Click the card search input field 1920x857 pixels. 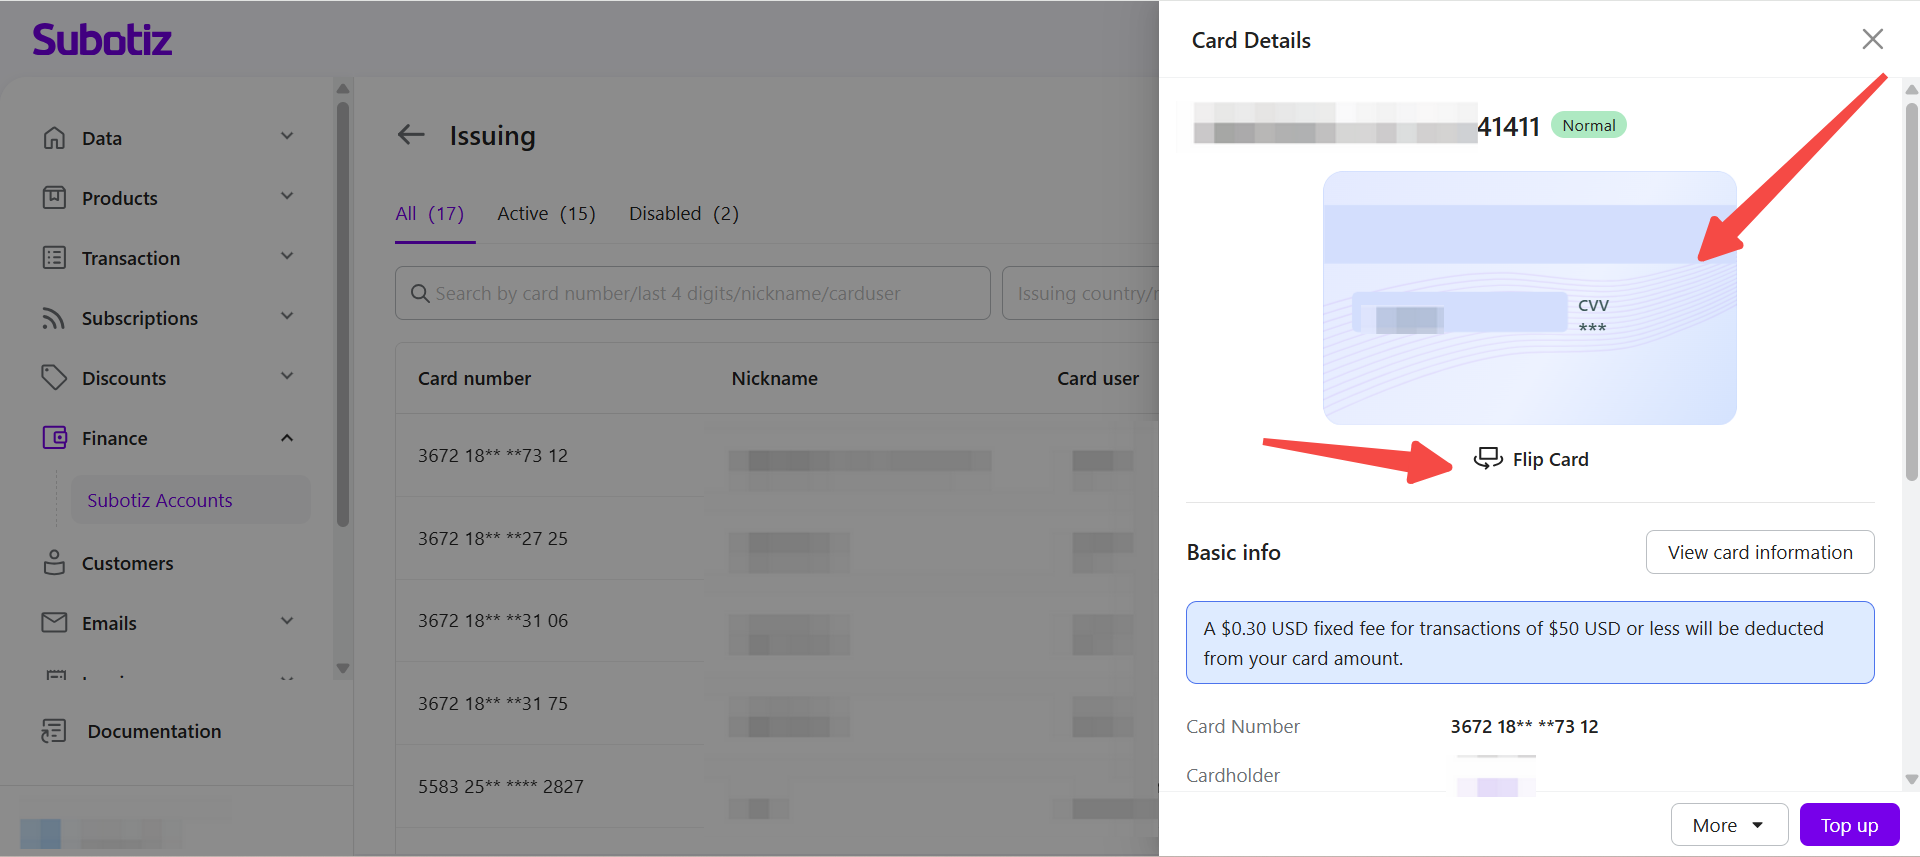[692, 293]
